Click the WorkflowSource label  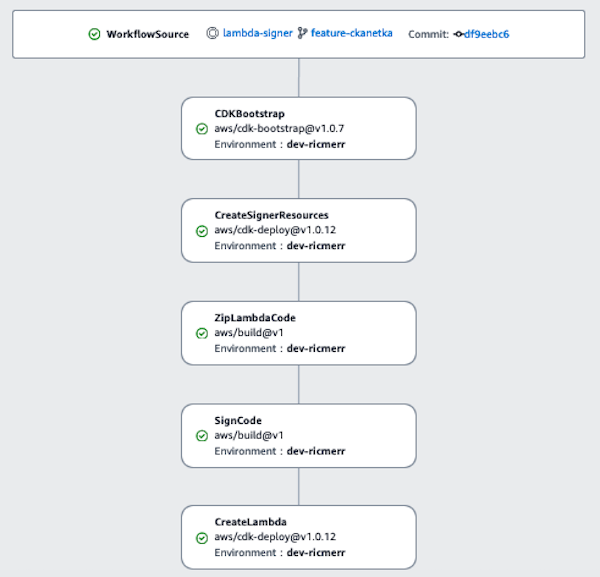148,34
